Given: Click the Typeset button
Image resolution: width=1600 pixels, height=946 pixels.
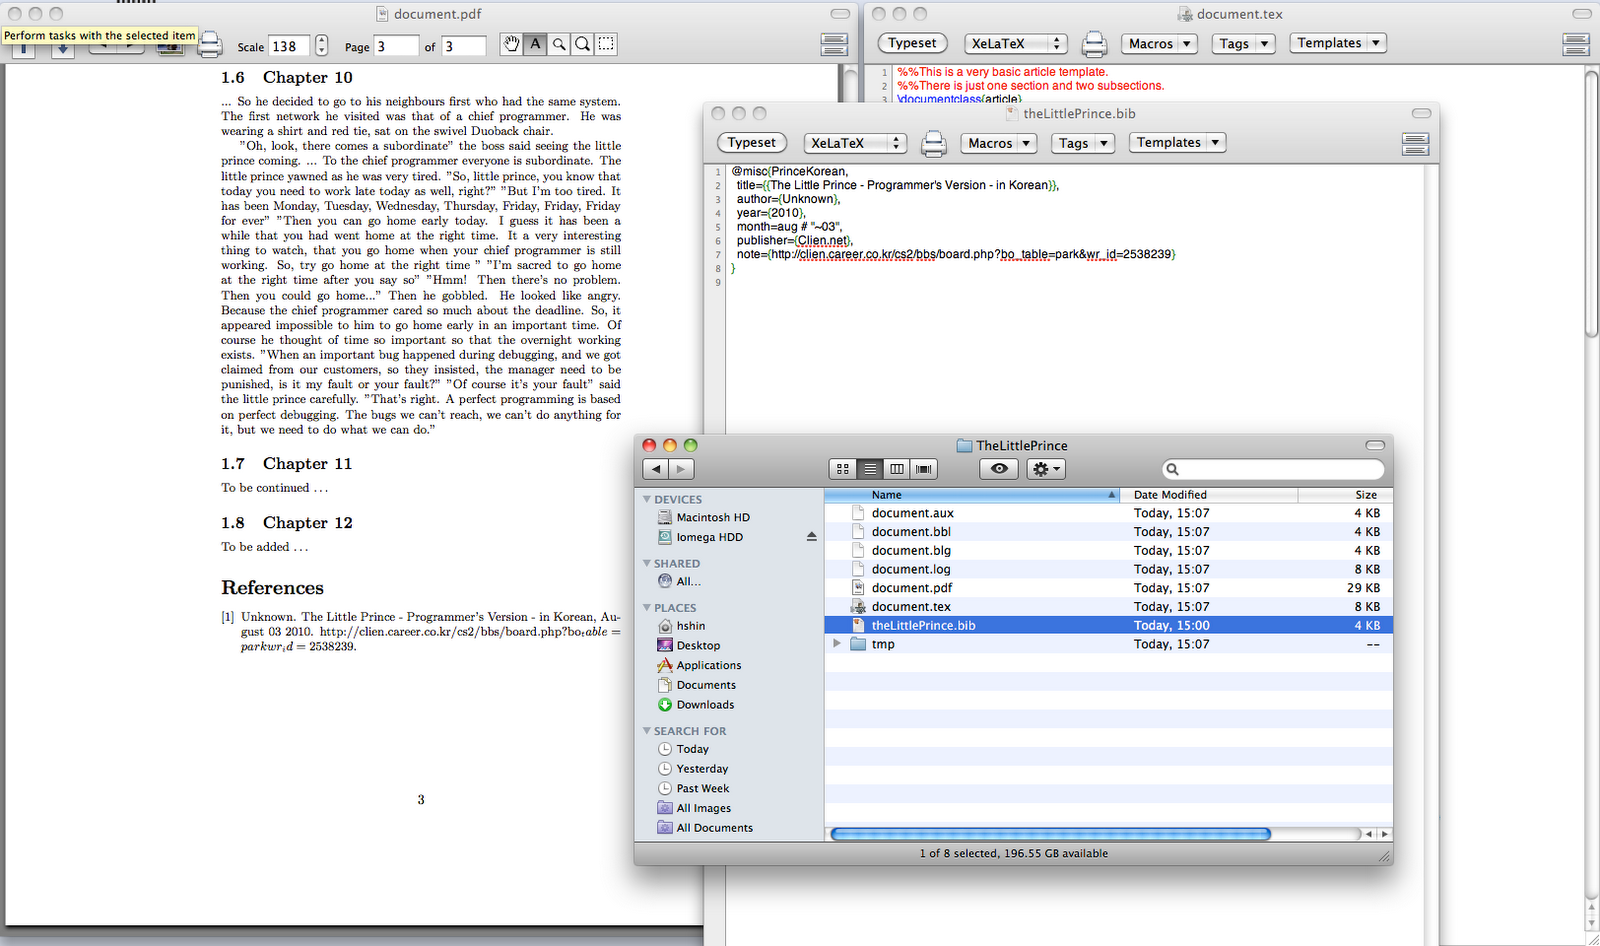Looking at the screenshot, I should point(752,142).
